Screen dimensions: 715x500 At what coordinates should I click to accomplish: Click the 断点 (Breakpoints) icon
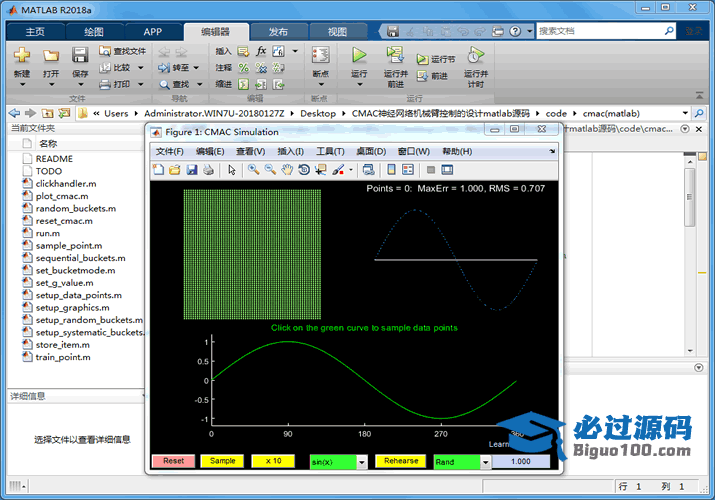(321, 55)
